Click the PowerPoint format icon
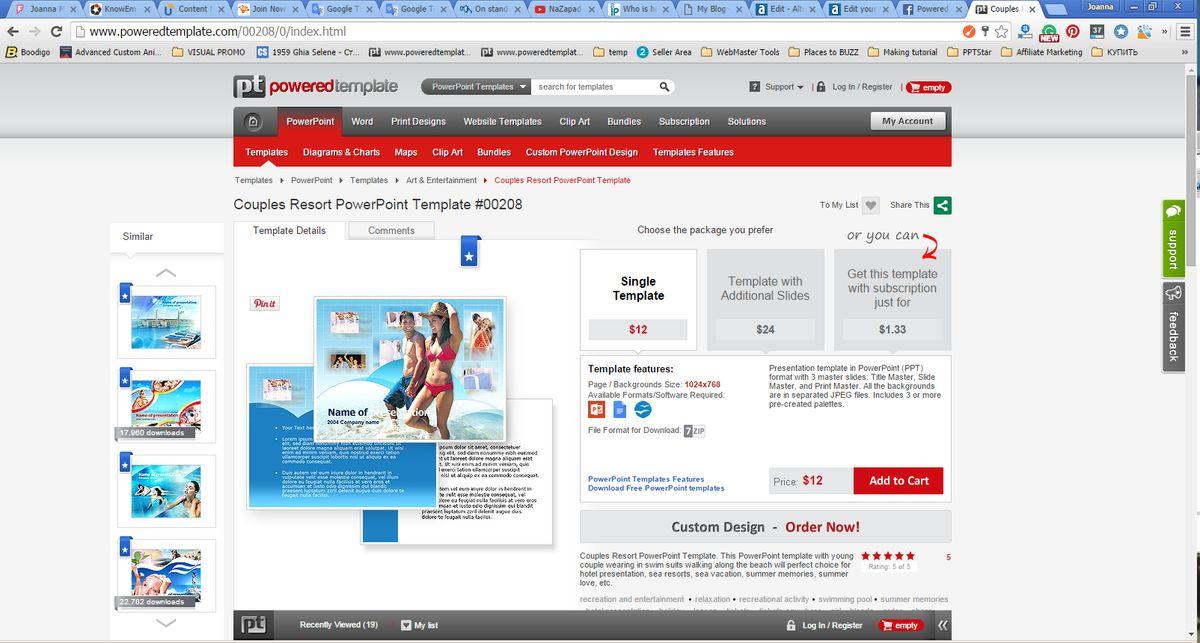The width and height of the screenshot is (1200, 643). click(597, 409)
